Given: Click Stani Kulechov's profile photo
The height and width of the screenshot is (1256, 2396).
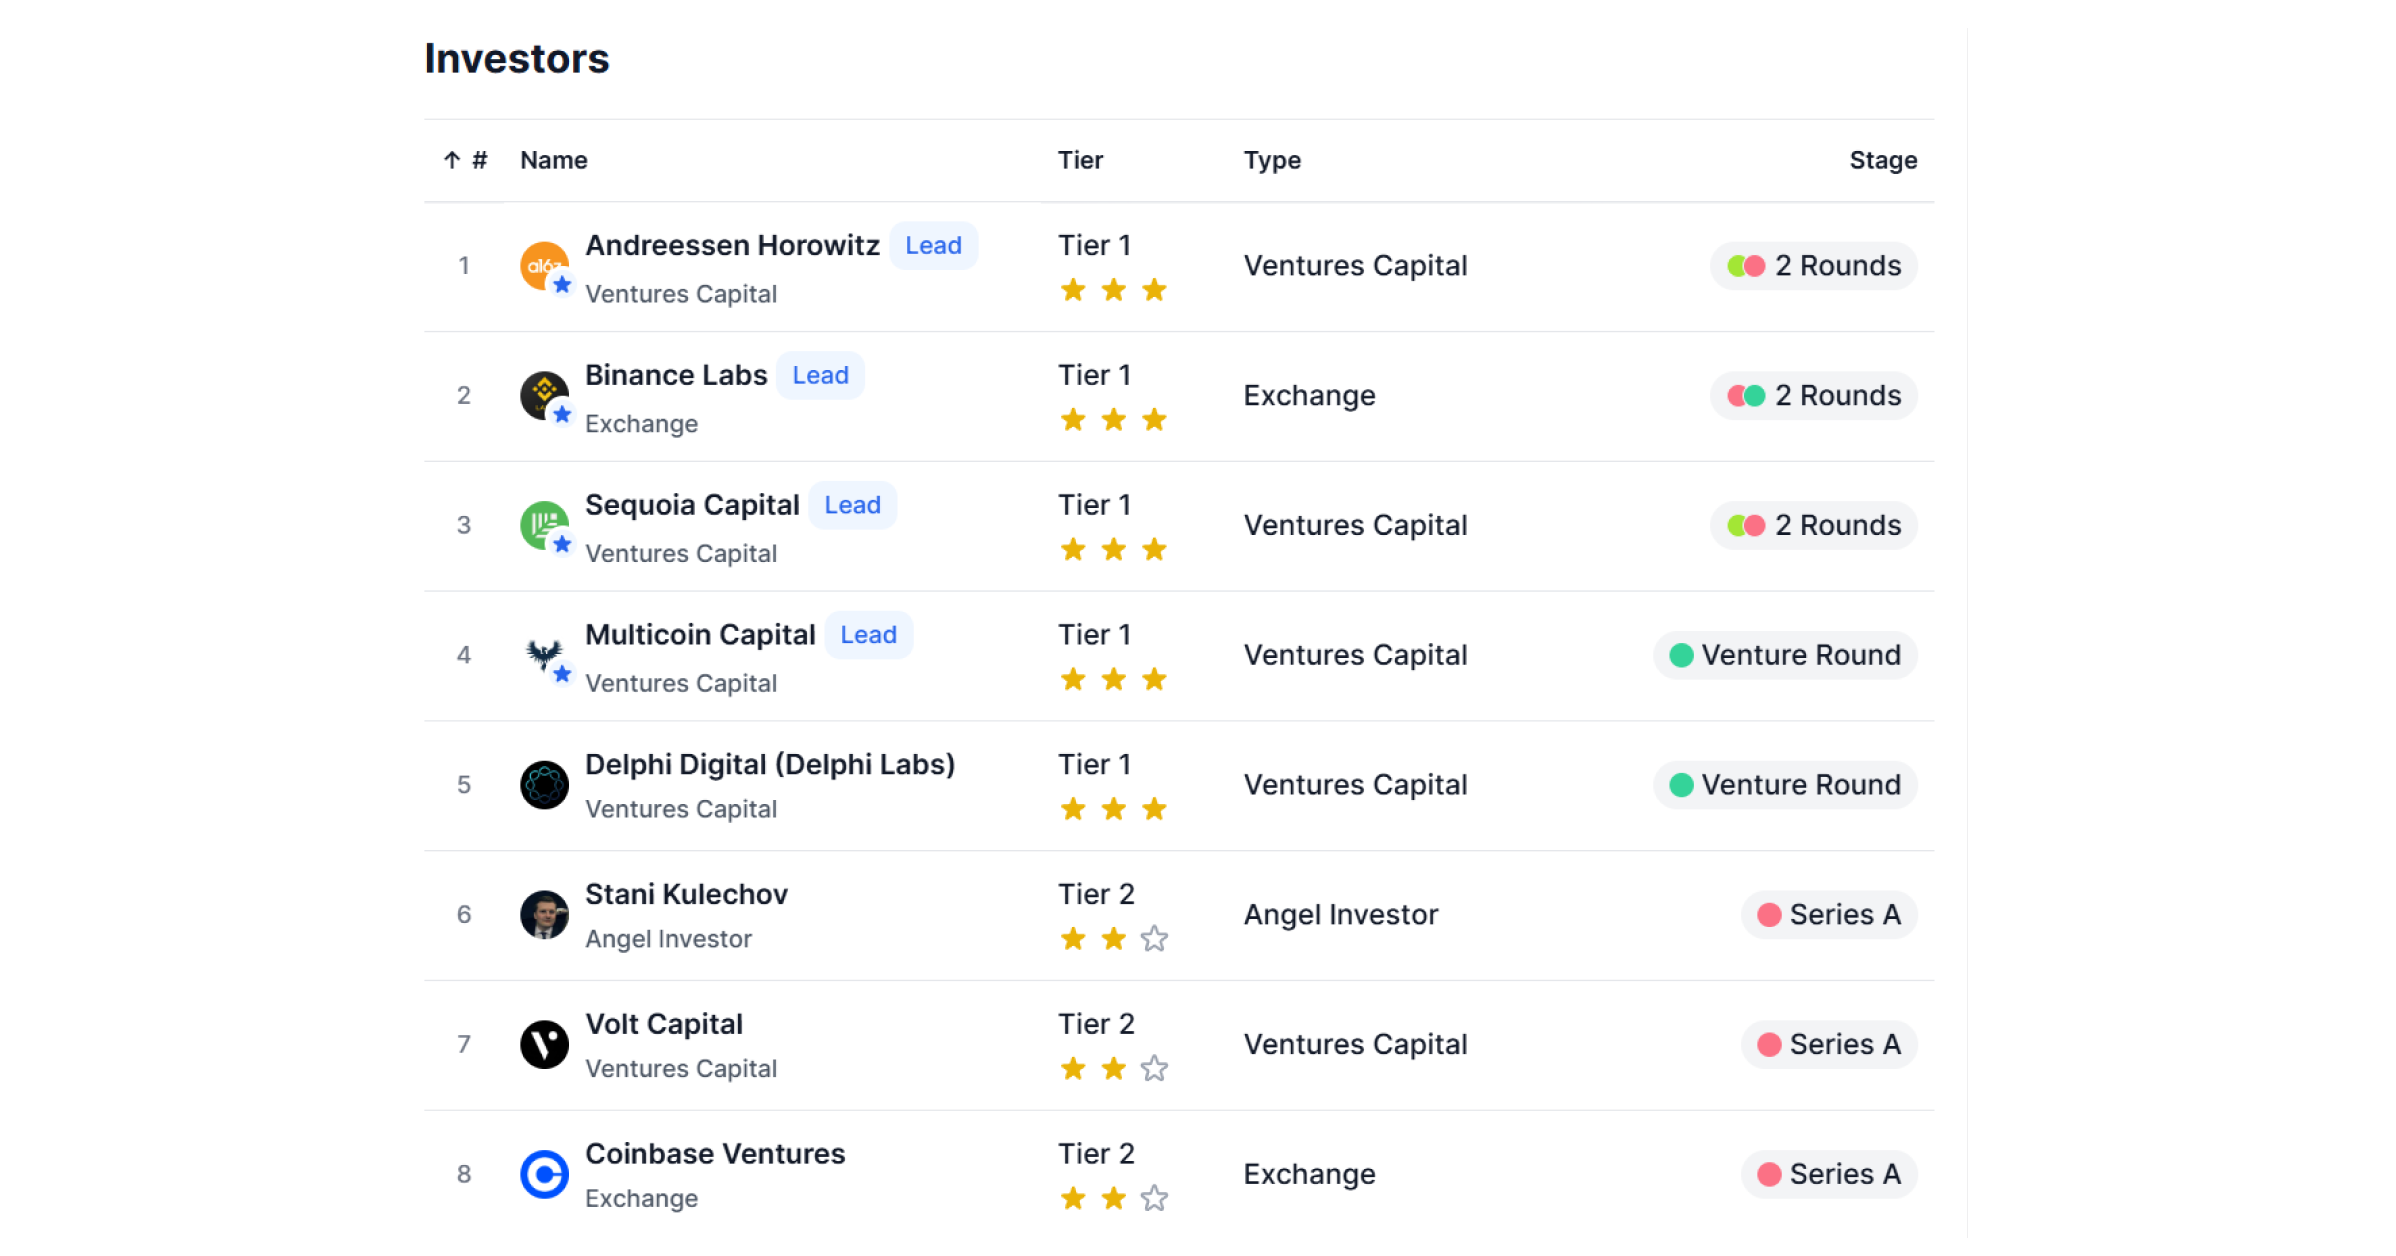Looking at the screenshot, I should (544, 914).
